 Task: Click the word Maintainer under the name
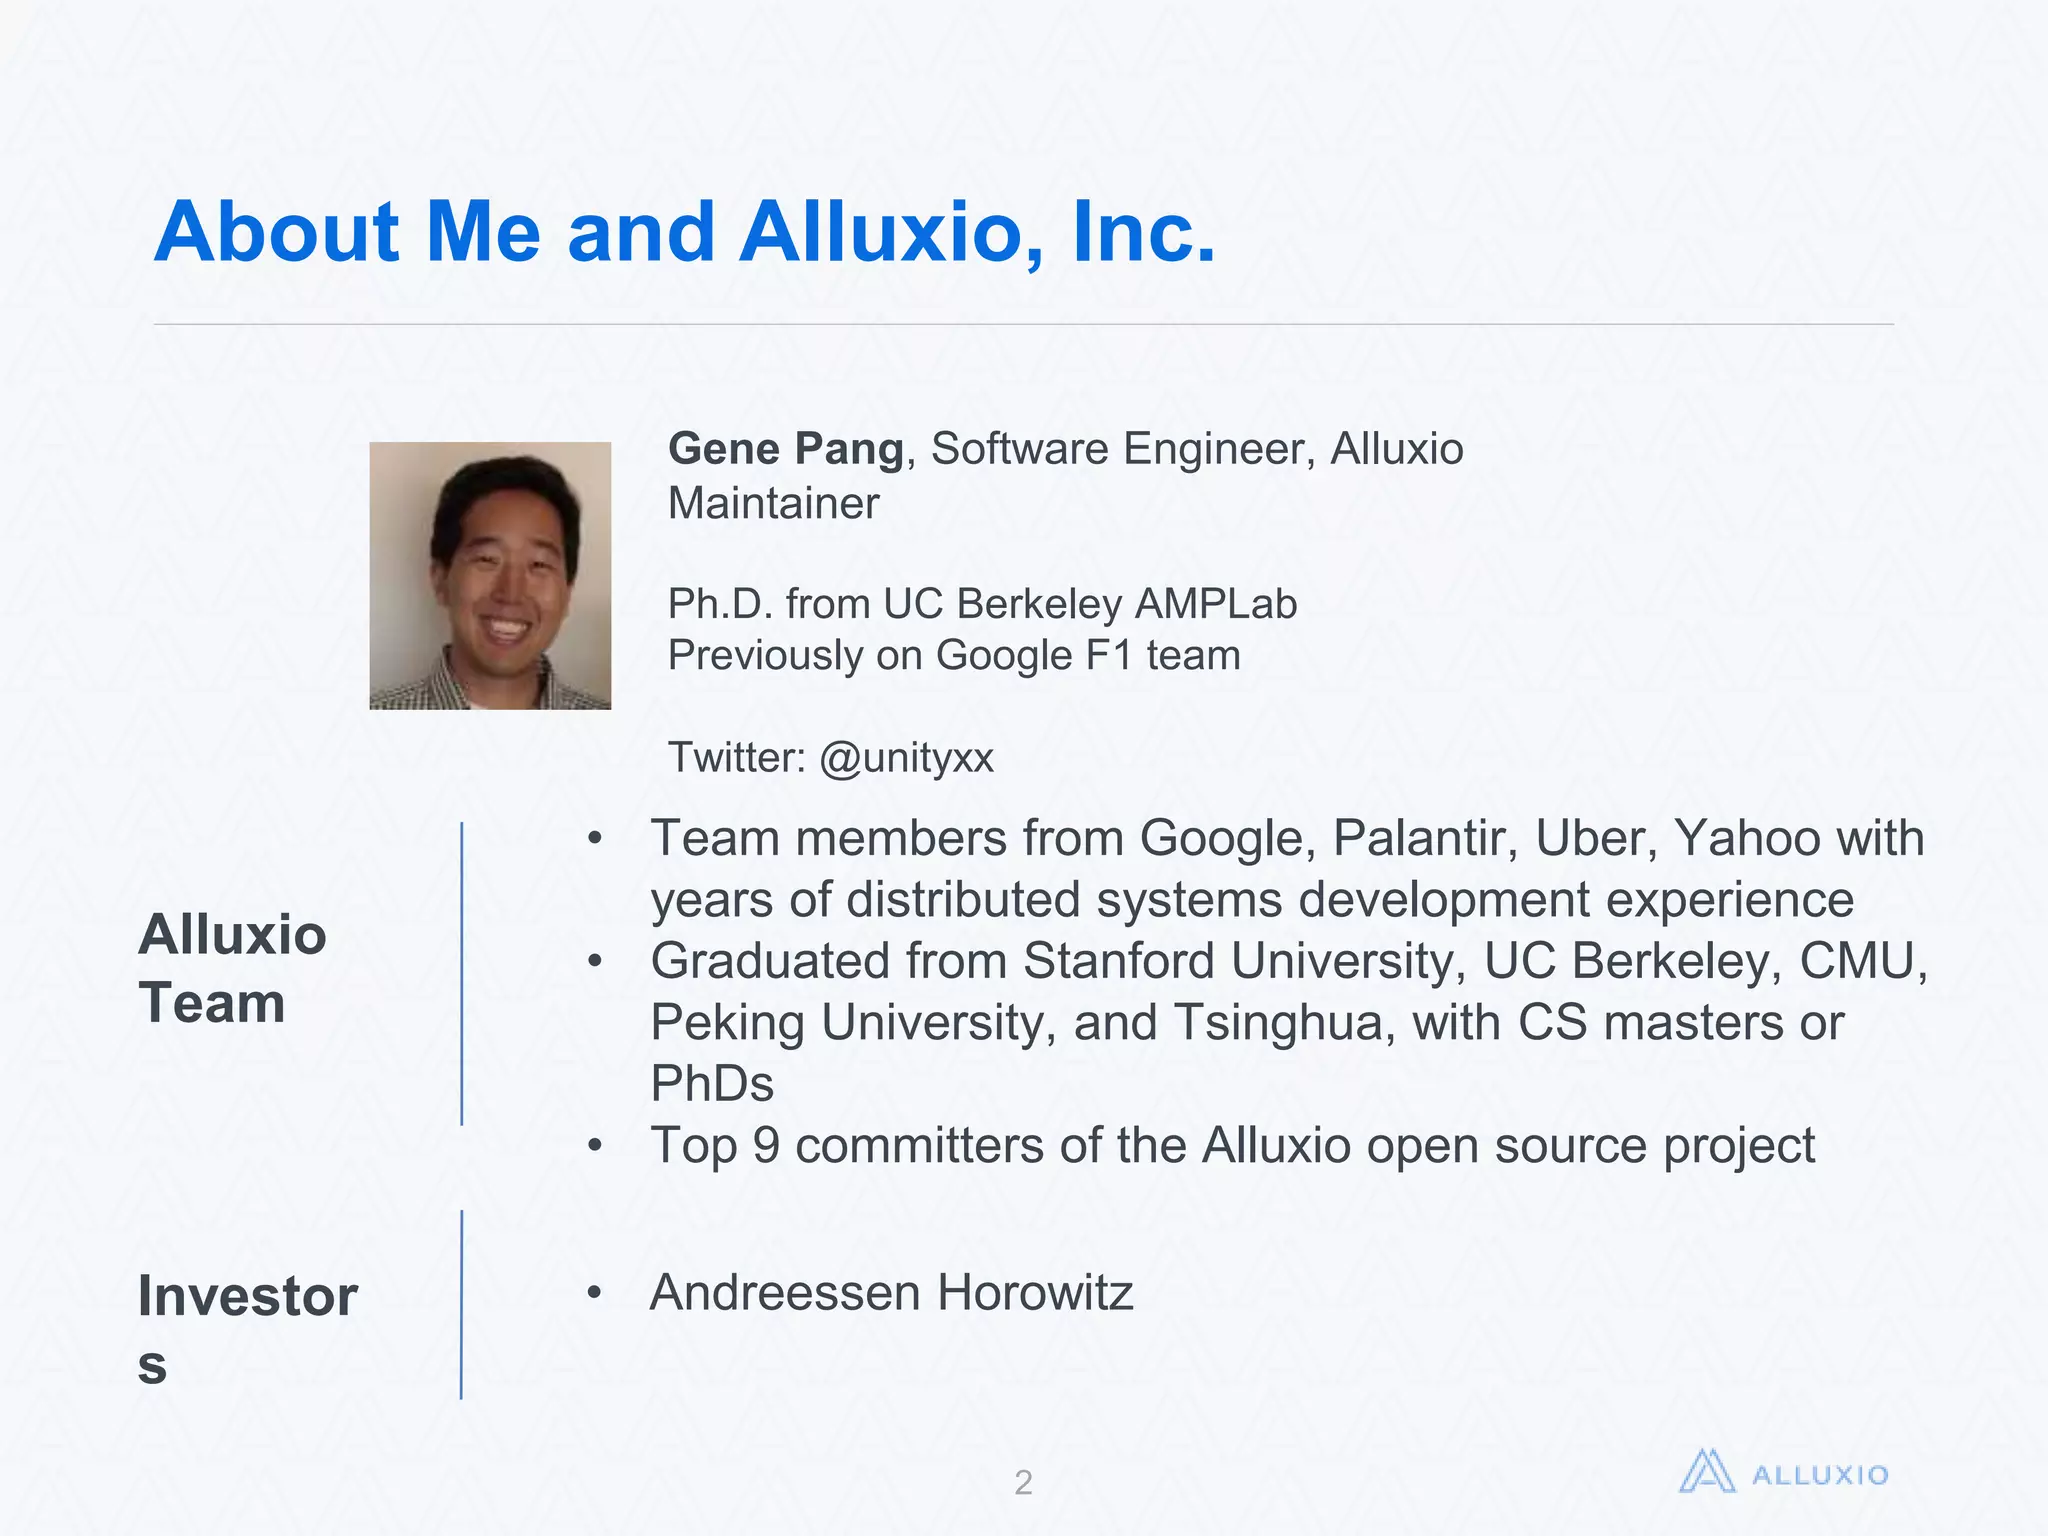click(773, 503)
